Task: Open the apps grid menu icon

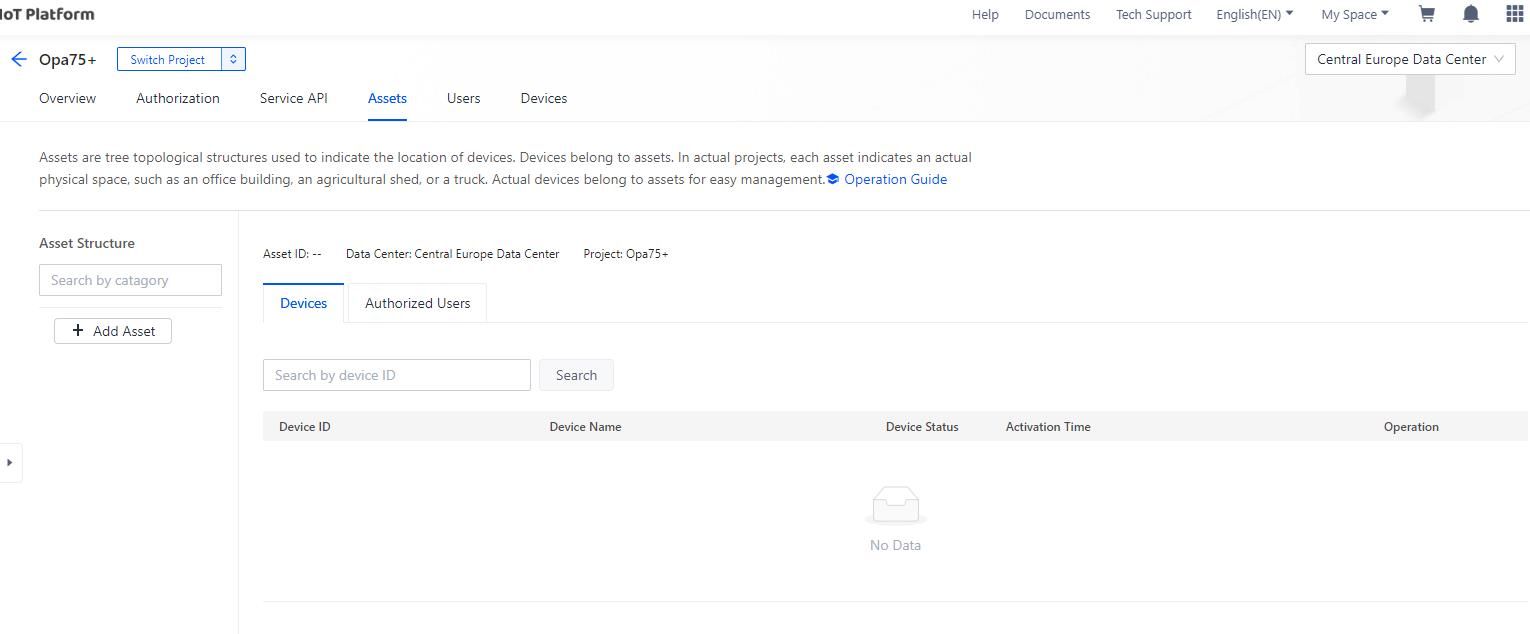Action: click(1514, 14)
